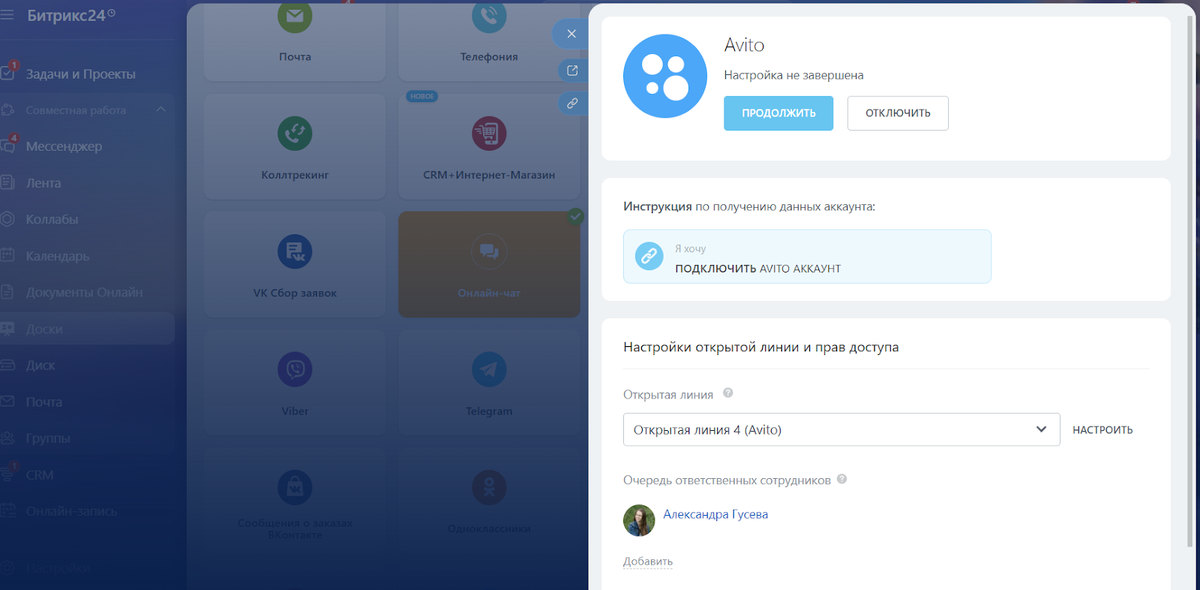
Task: Close the Avito slider panel with X
Action: click(571, 34)
